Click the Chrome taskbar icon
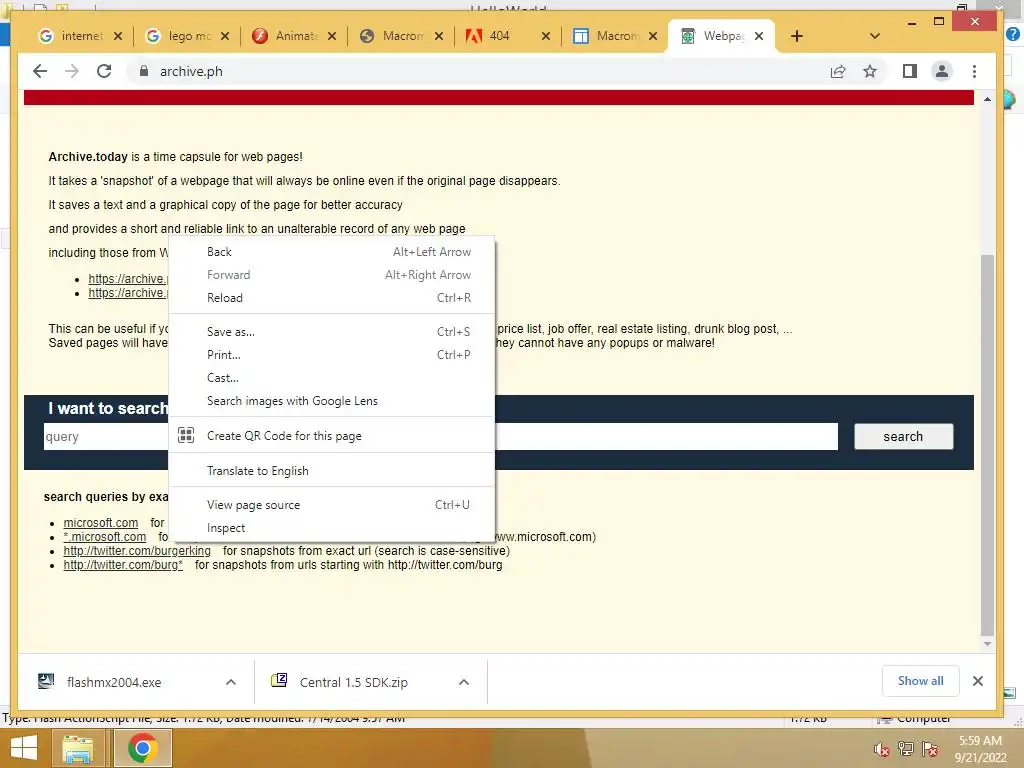Screen dimensions: 1024x768 coord(142,748)
